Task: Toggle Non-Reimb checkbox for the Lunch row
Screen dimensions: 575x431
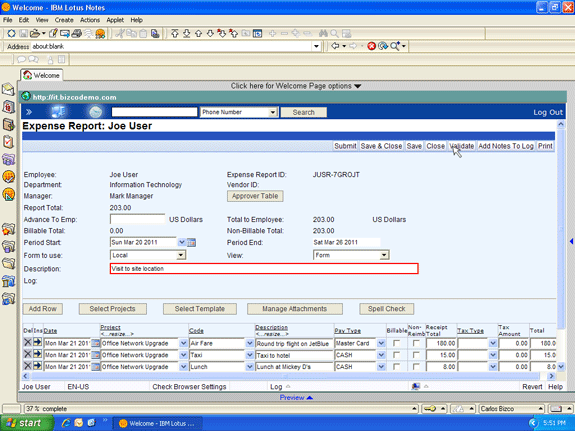Action: pos(416,367)
